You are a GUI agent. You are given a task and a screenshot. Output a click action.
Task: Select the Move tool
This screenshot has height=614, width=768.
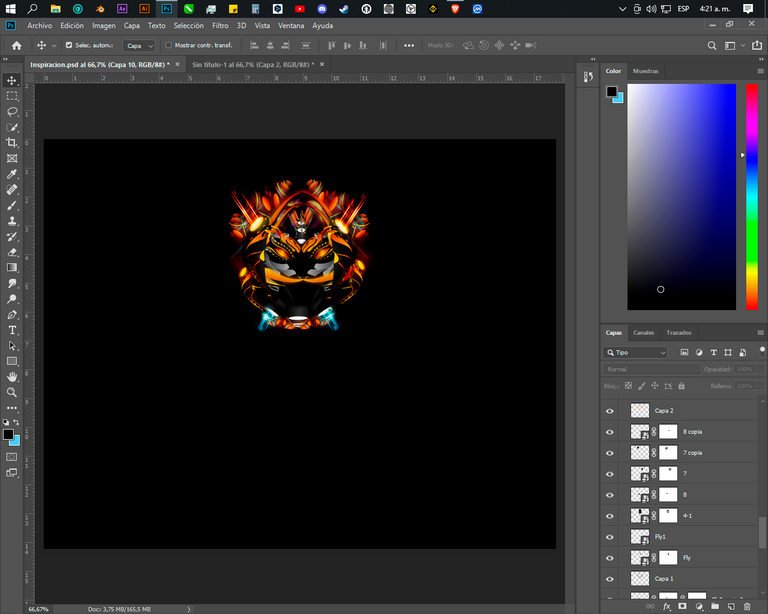12,80
